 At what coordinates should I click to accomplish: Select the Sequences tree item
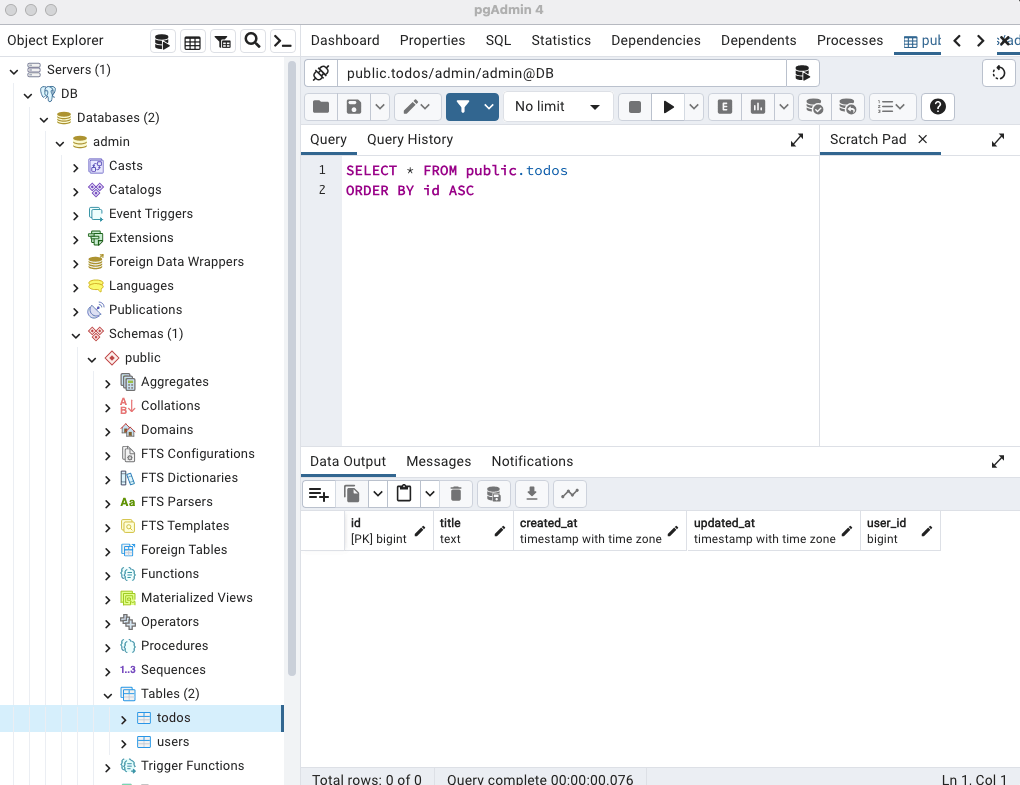tap(173, 670)
